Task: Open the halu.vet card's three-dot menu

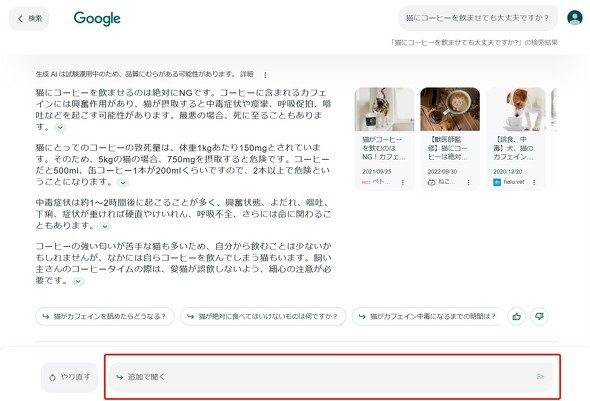Action: [534, 182]
